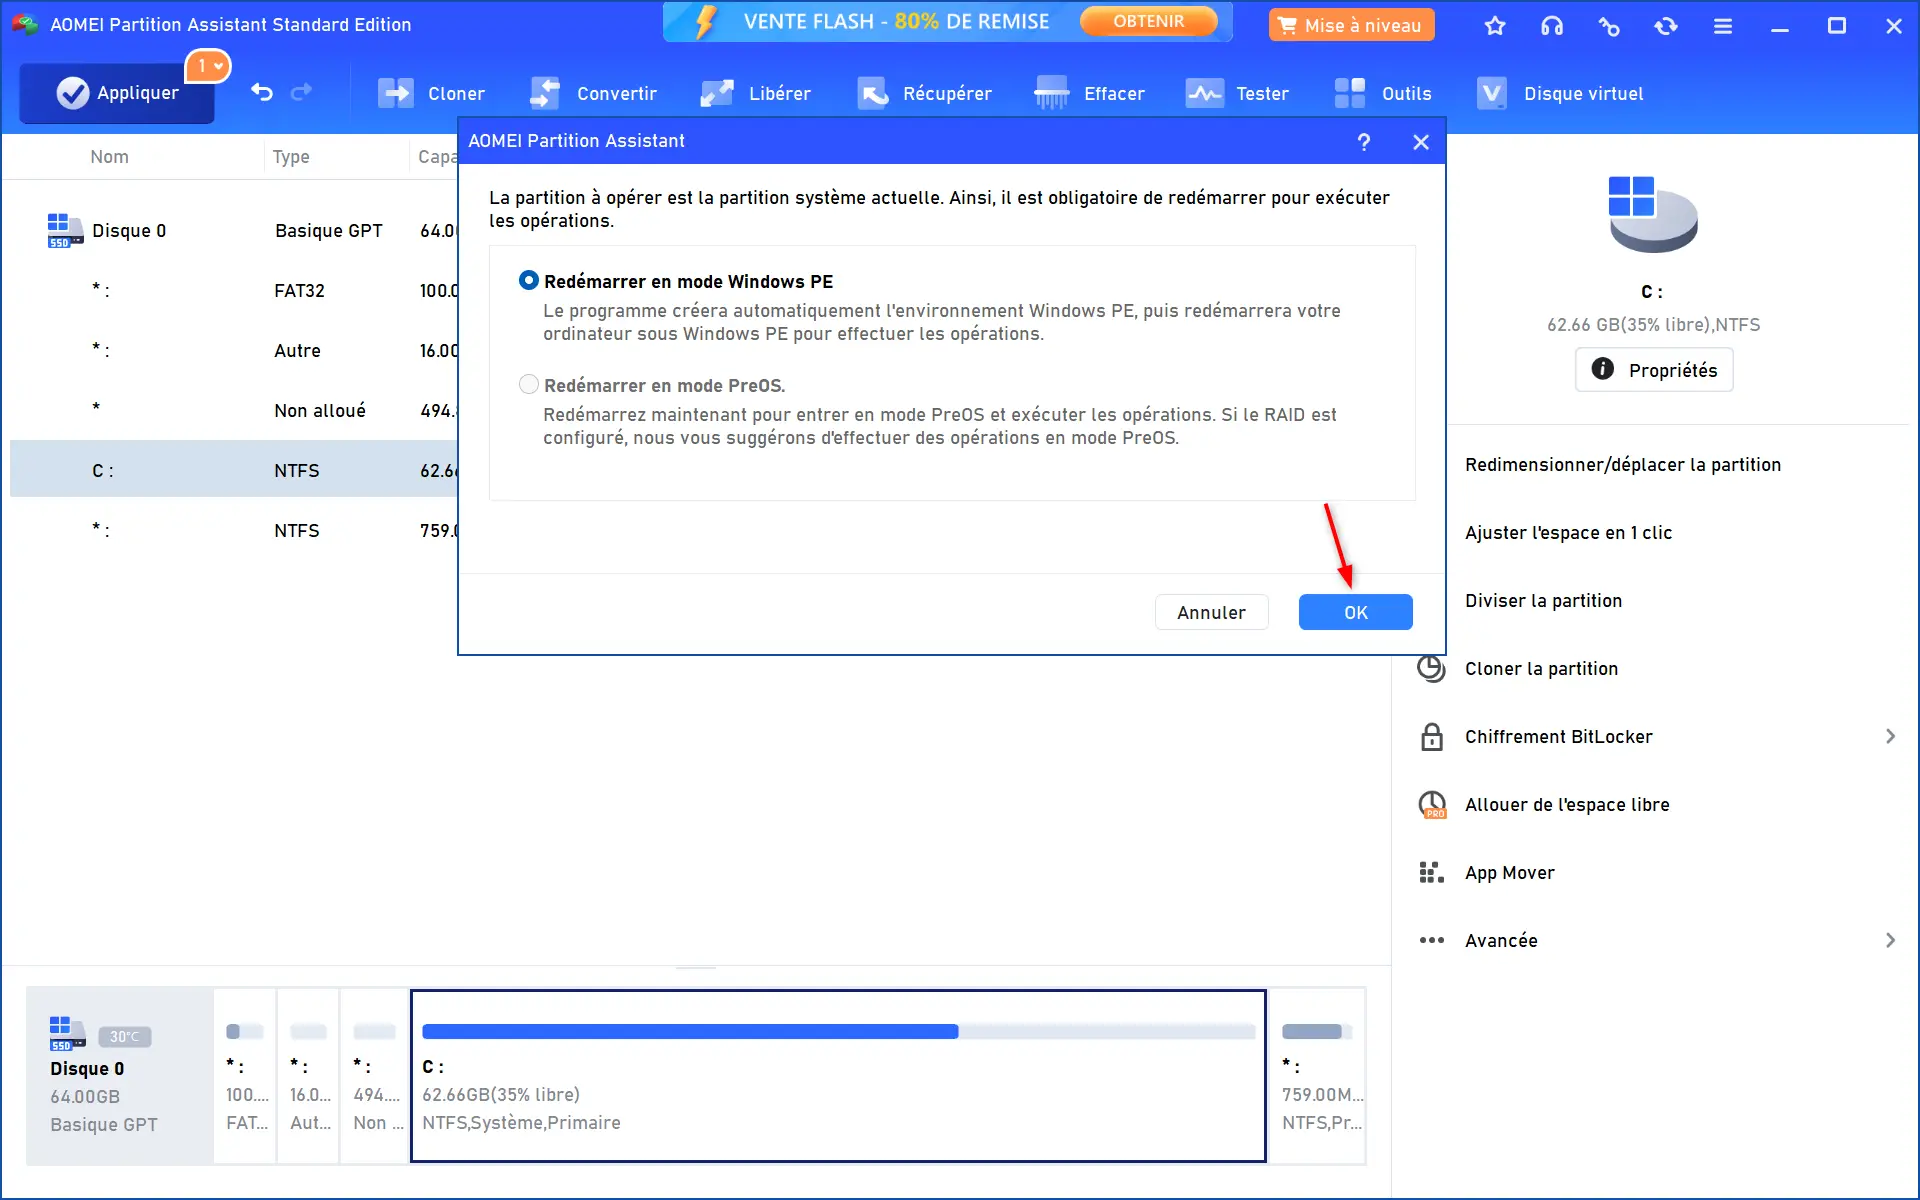
Task: Click the Propriétés button
Action: [1654, 370]
